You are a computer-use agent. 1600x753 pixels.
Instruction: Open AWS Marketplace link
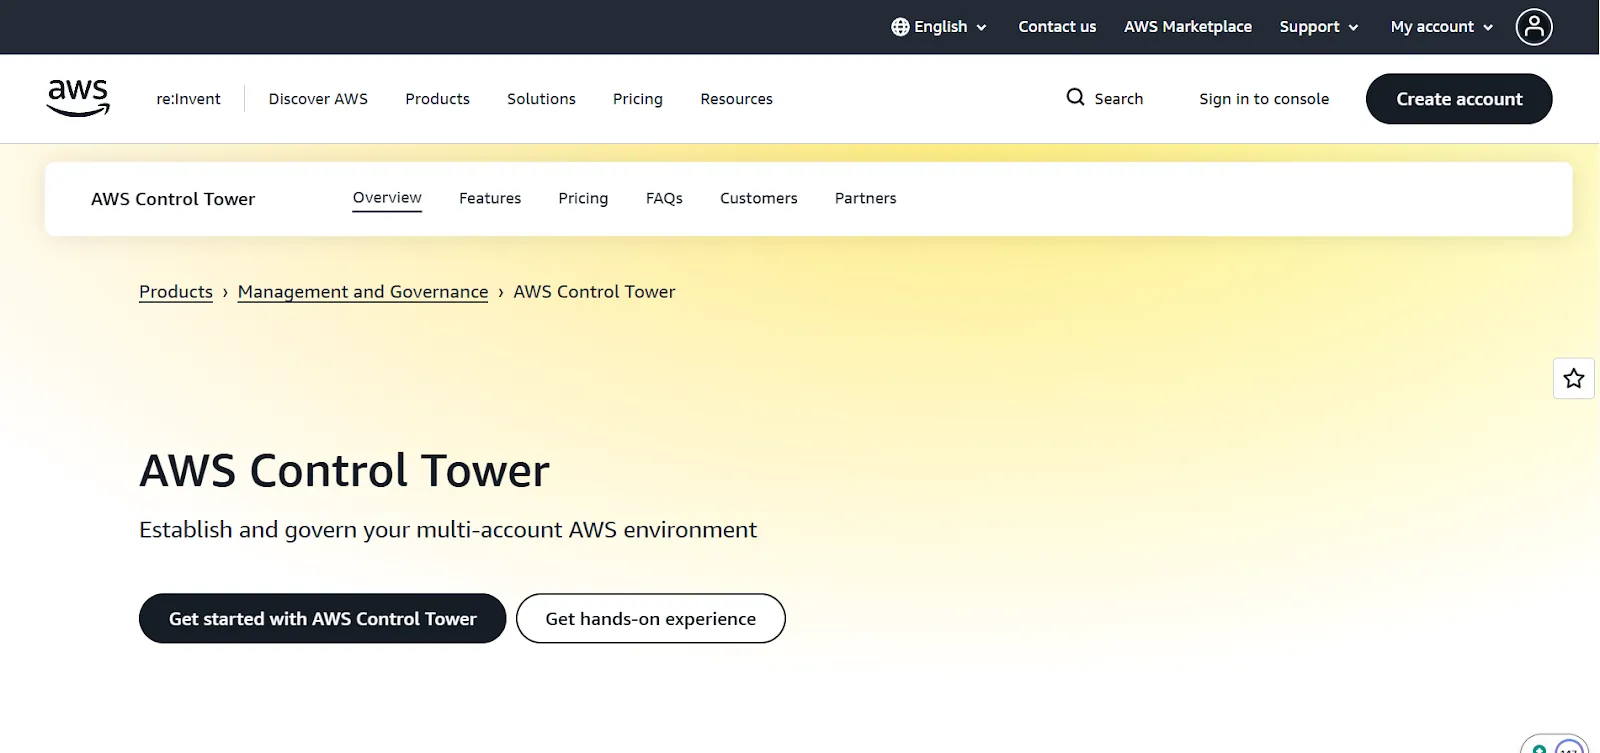(1188, 27)
